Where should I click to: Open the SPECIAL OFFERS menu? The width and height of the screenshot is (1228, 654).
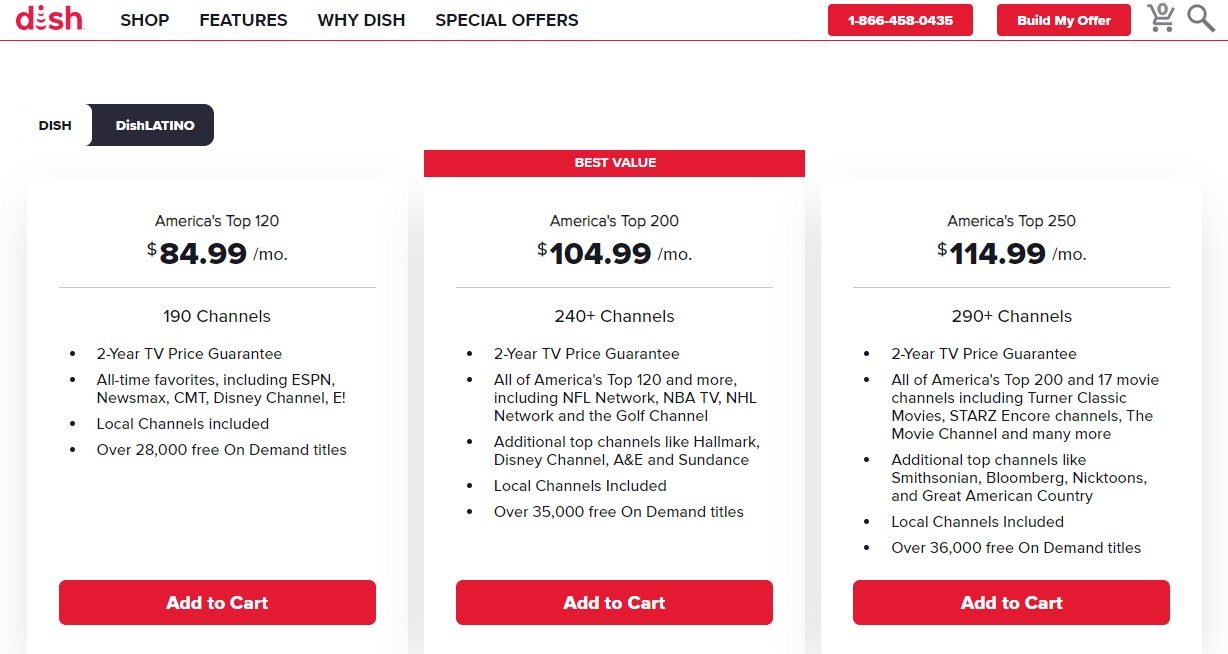(x=506, y=19)
